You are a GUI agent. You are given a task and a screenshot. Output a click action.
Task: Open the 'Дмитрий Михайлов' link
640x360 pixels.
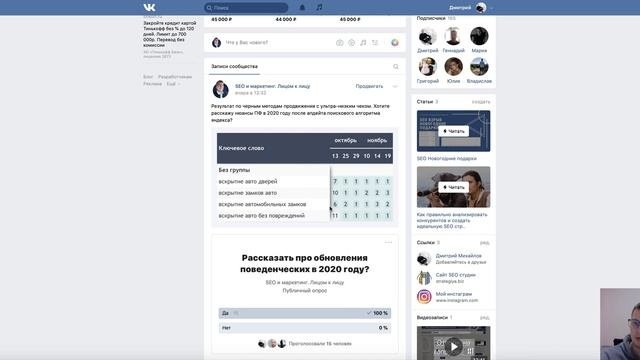tap(459, 256)
